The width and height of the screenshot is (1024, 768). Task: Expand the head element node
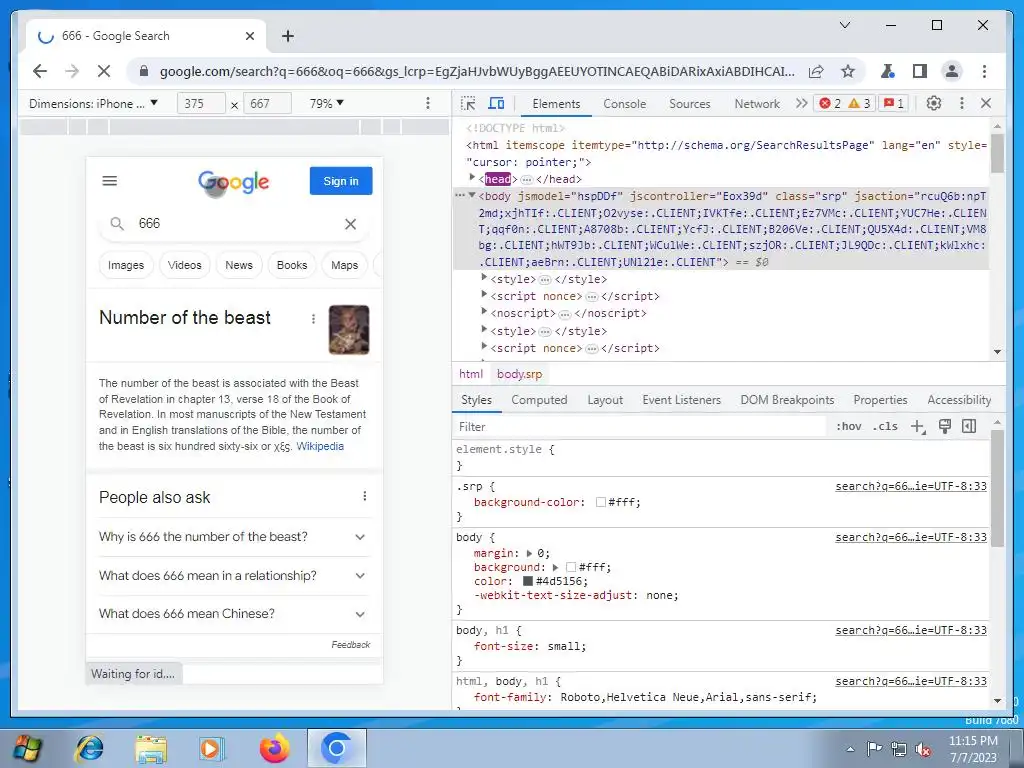(472, 178)
